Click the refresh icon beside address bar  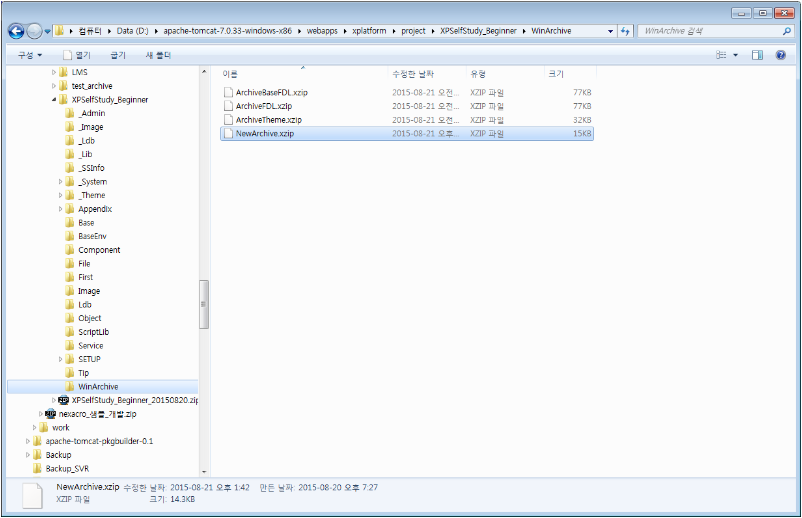[626, 31]
